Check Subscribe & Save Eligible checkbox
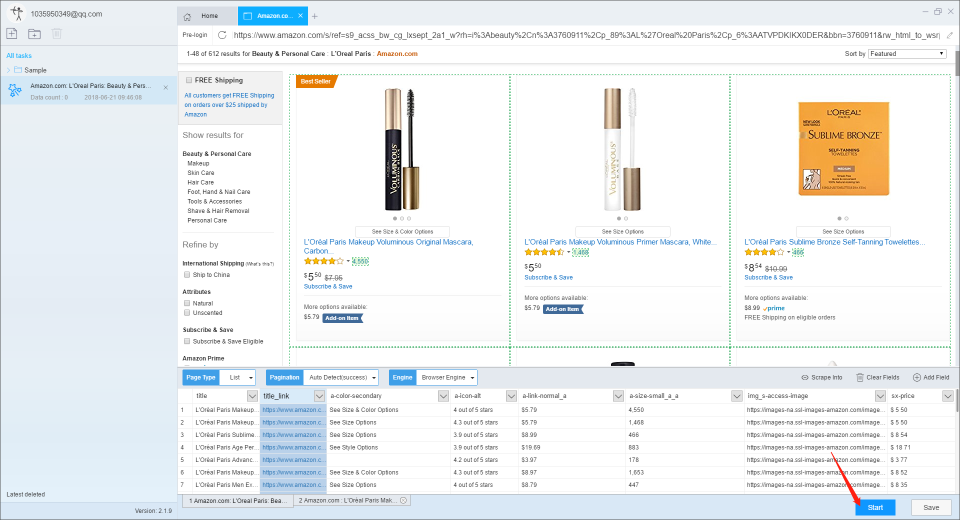The width and height of the screenshot is (960, 520). (187, 341)
